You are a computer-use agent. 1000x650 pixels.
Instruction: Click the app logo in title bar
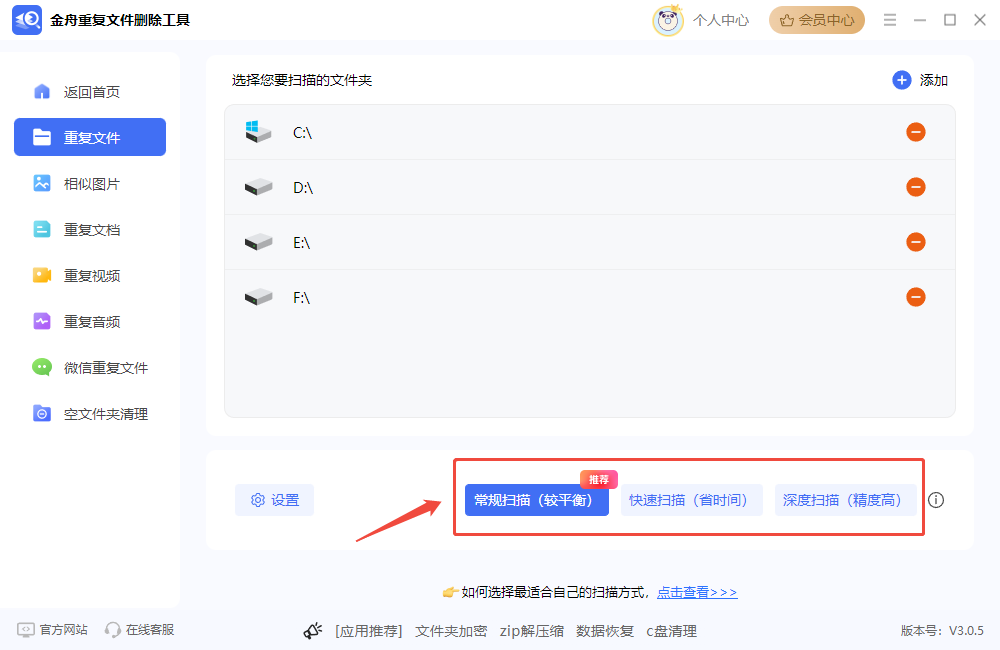click(x=27, y=20)
